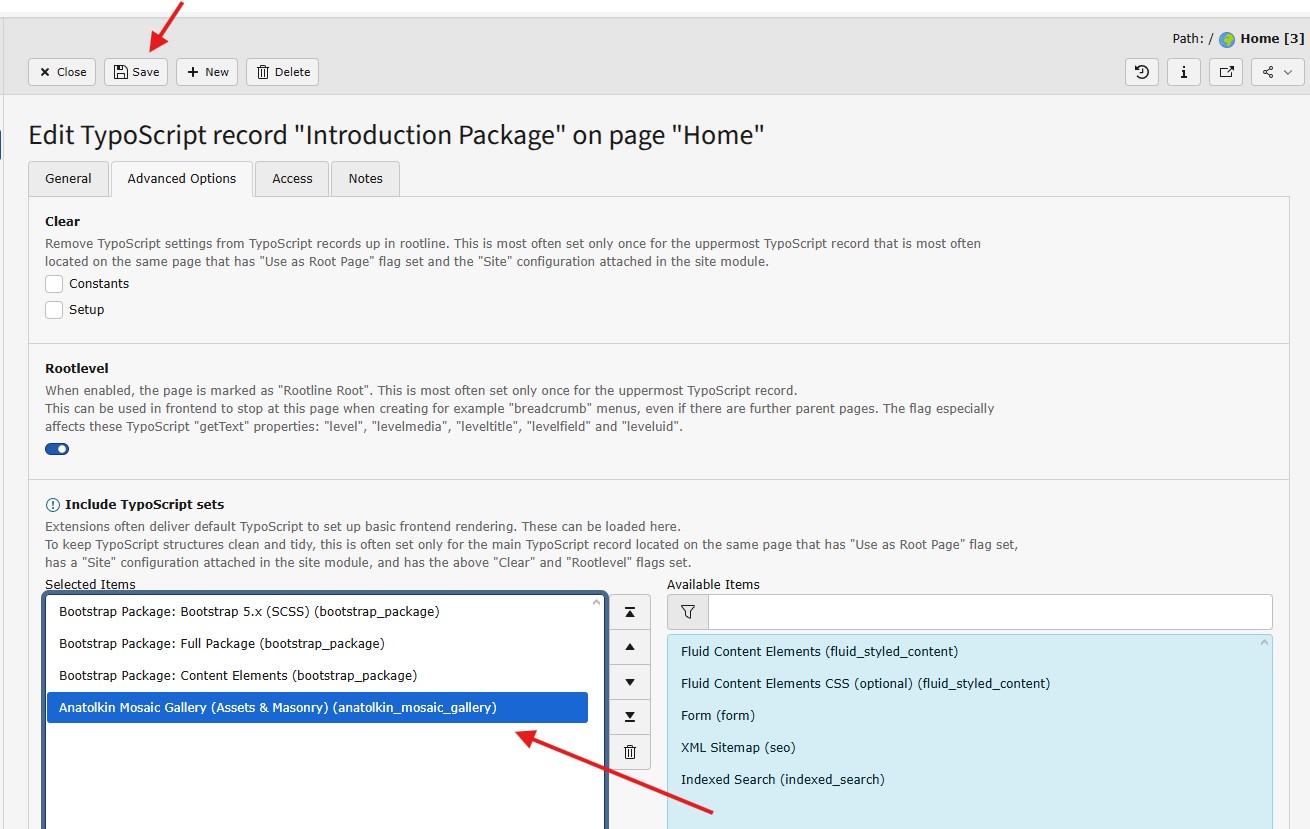Remove selected item with trash icon
Screen dimensions: 1310x829
pos(630,752)
